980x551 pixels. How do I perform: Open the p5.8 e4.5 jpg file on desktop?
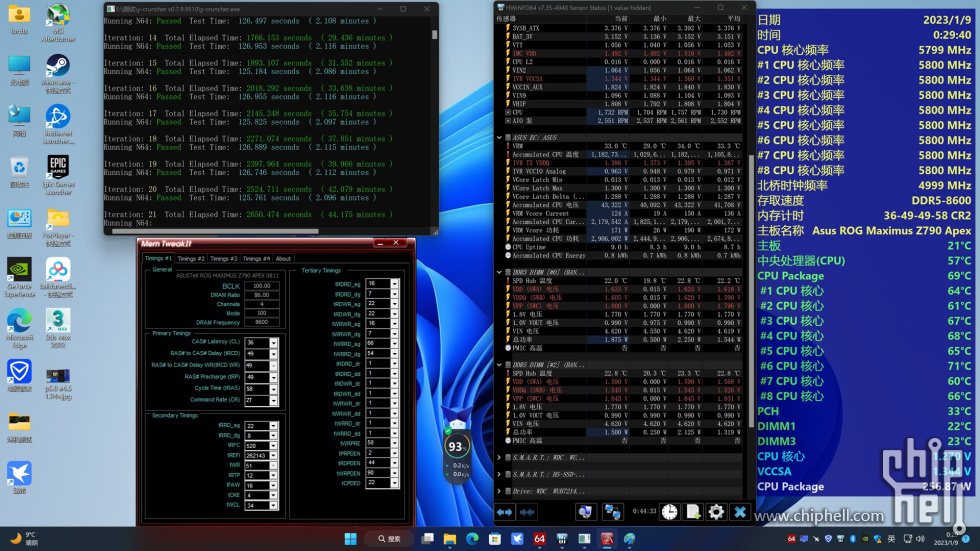[x=58, y=382]
